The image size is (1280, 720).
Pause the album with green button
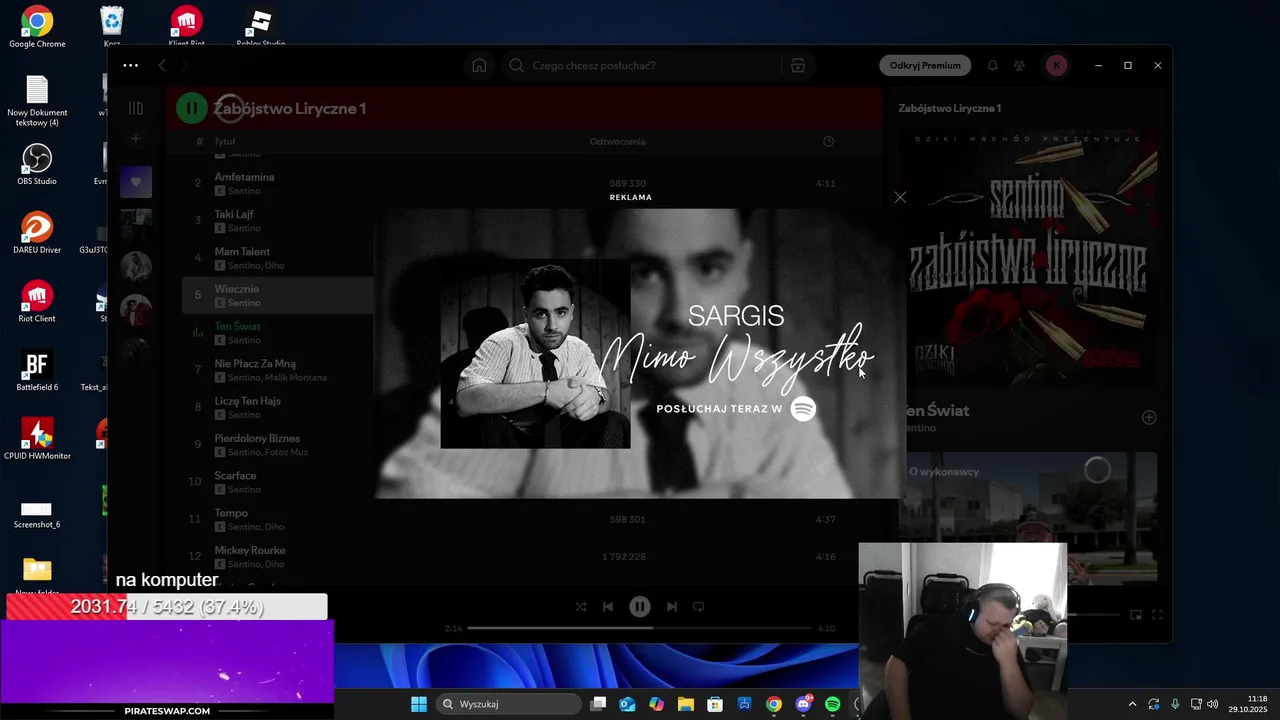[x=192, y=108]
